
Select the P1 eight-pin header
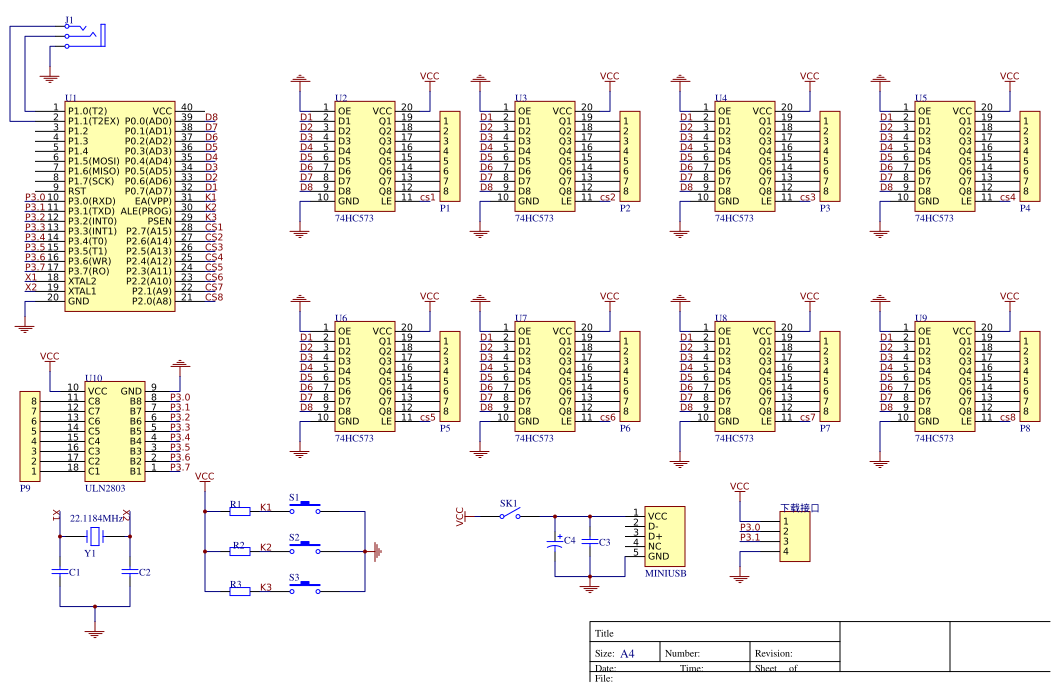[450, 156]
